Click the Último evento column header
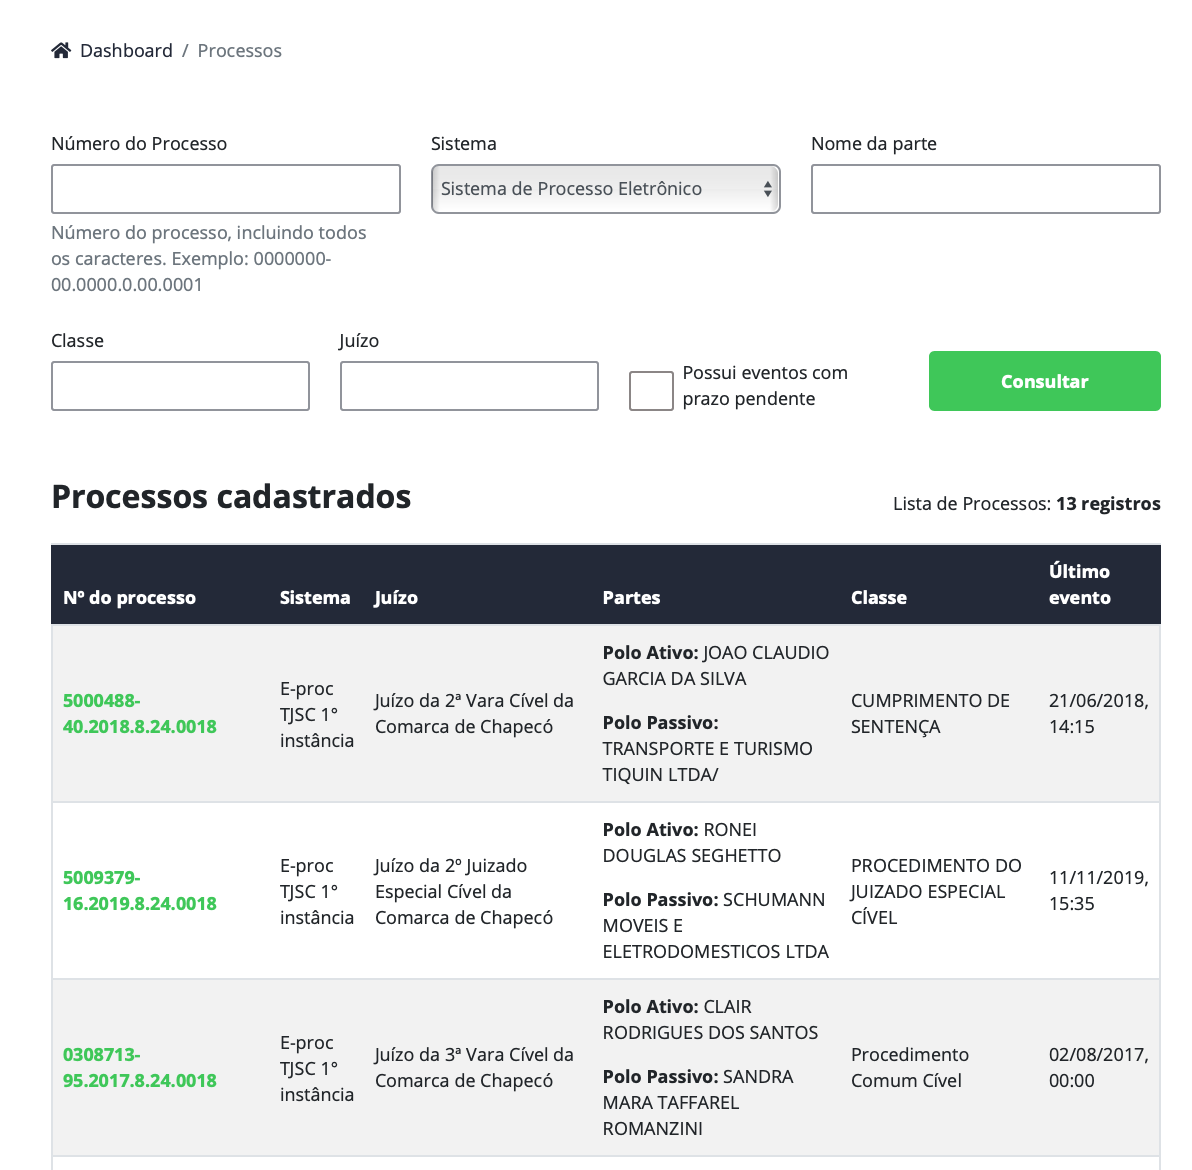This screenshot has height=1170, width=1192. click(x=1080, y=585)
